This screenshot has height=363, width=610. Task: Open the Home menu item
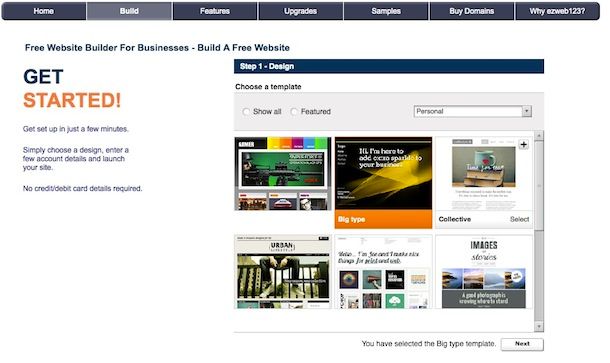44,11
